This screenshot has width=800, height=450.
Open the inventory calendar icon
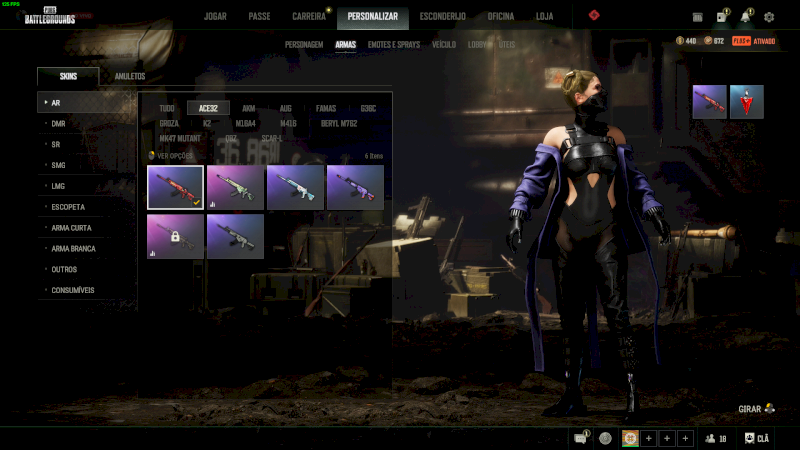point(697,17)
